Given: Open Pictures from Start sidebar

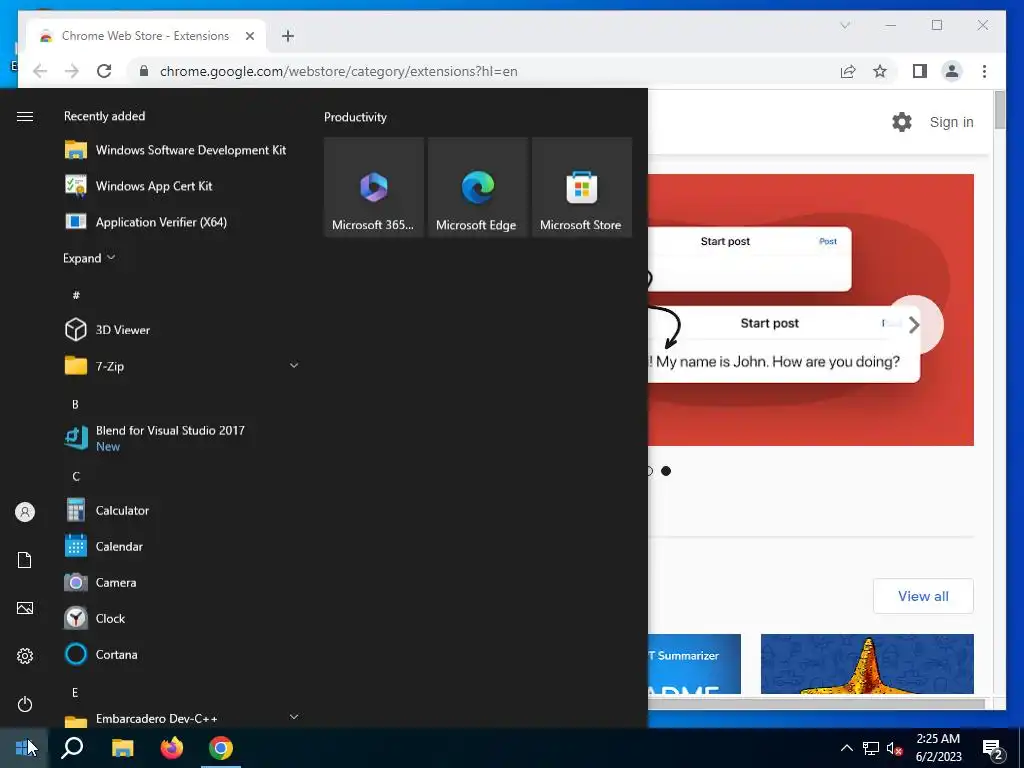Looking at the screenshot, I should [x=25, y=608].
